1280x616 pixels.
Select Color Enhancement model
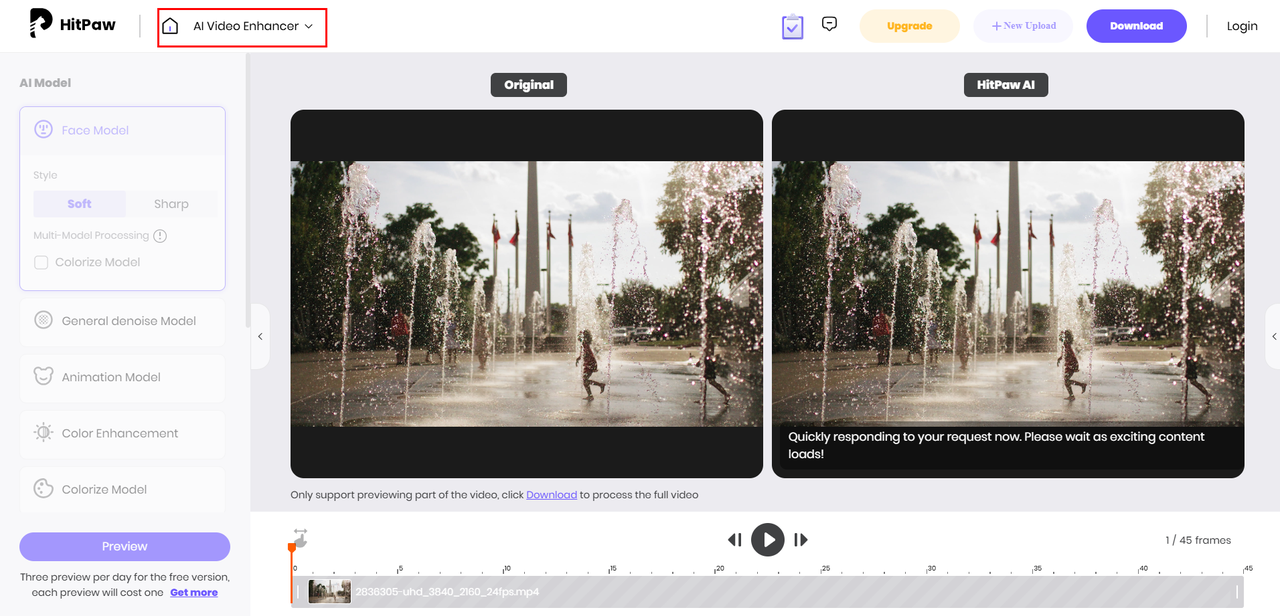122,433
